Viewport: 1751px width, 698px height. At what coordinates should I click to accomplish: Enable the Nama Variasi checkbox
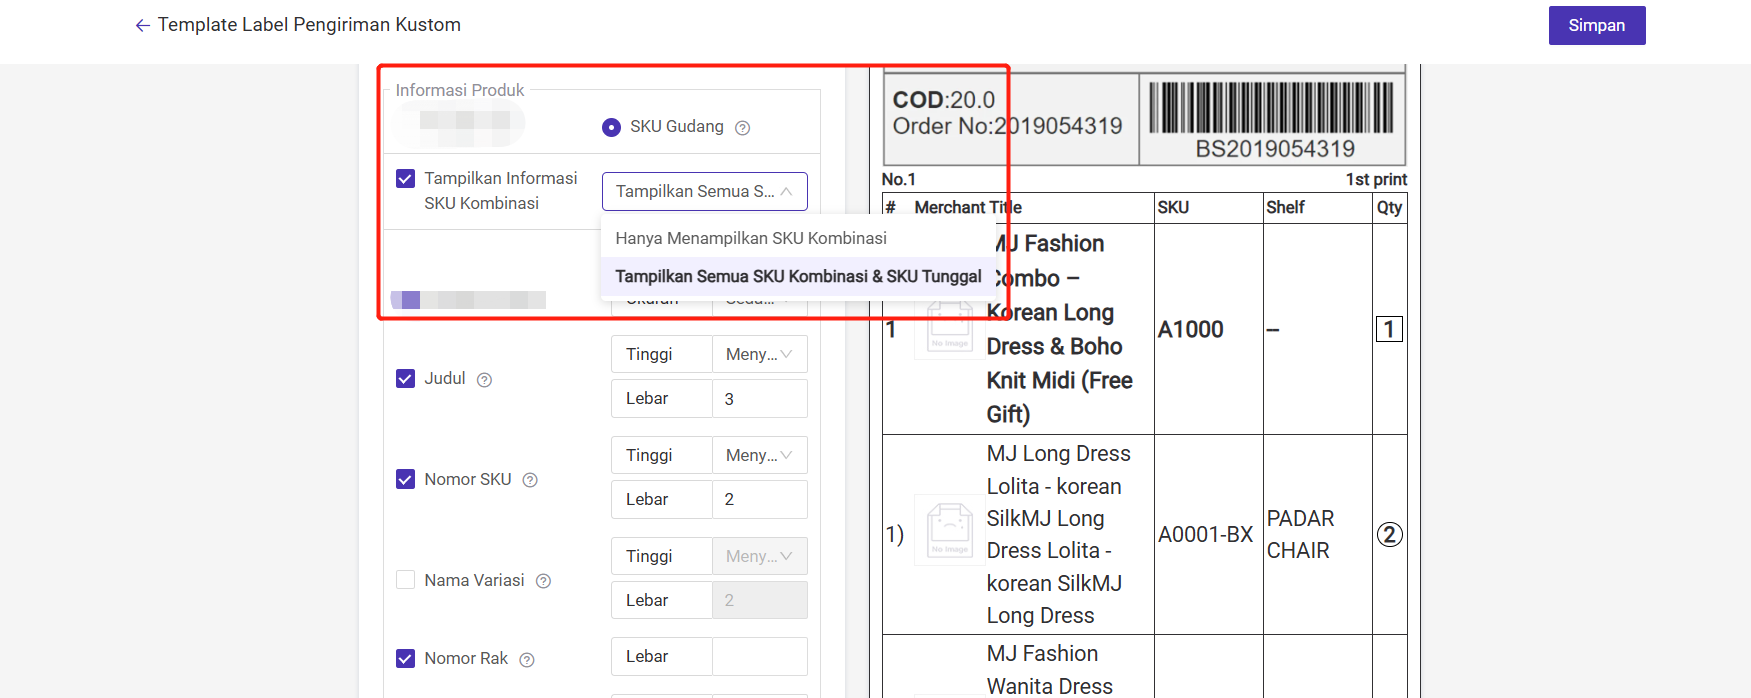[405, 580]
